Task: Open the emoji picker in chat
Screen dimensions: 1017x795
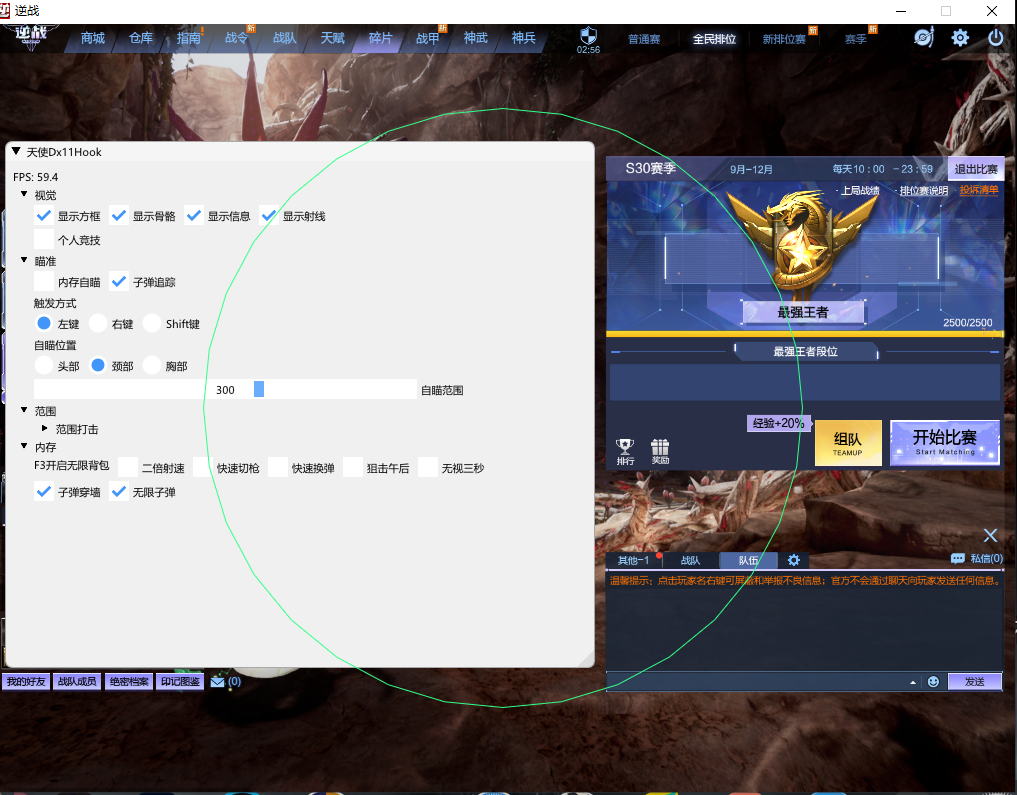Action: pyautogui.click(x=934, y=681)
